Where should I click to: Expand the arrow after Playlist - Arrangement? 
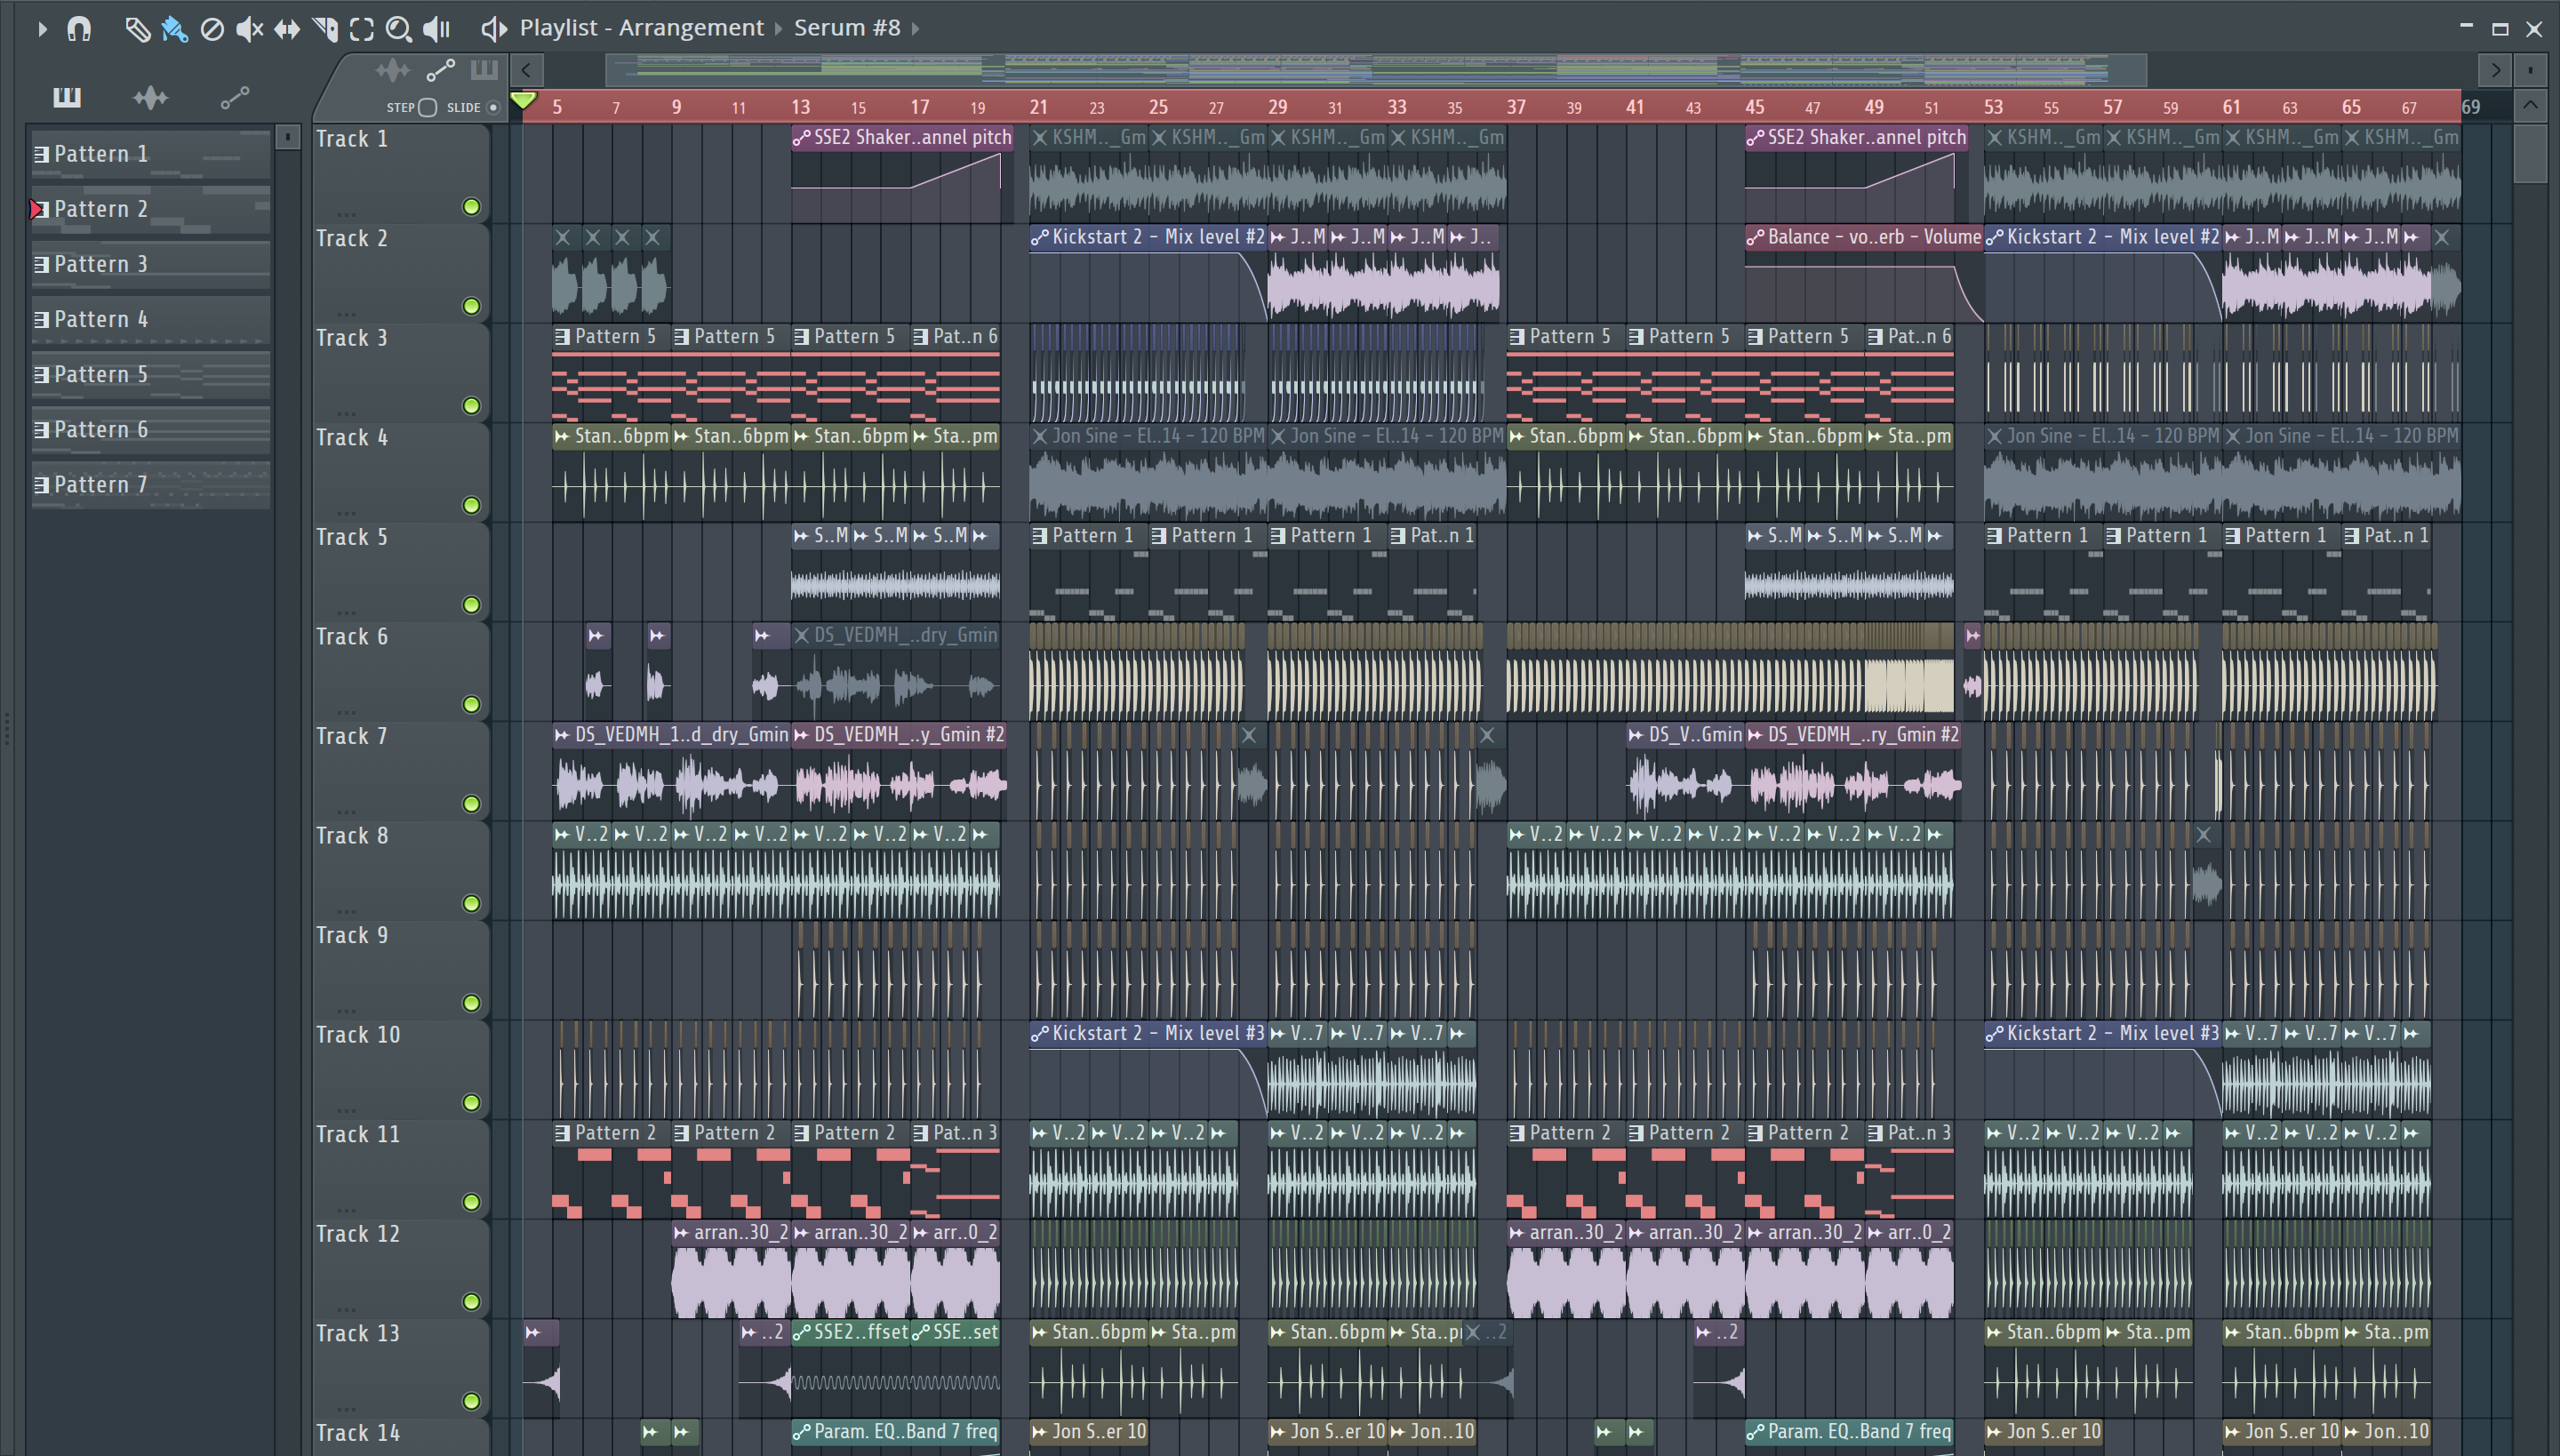(x=778, y=29)
